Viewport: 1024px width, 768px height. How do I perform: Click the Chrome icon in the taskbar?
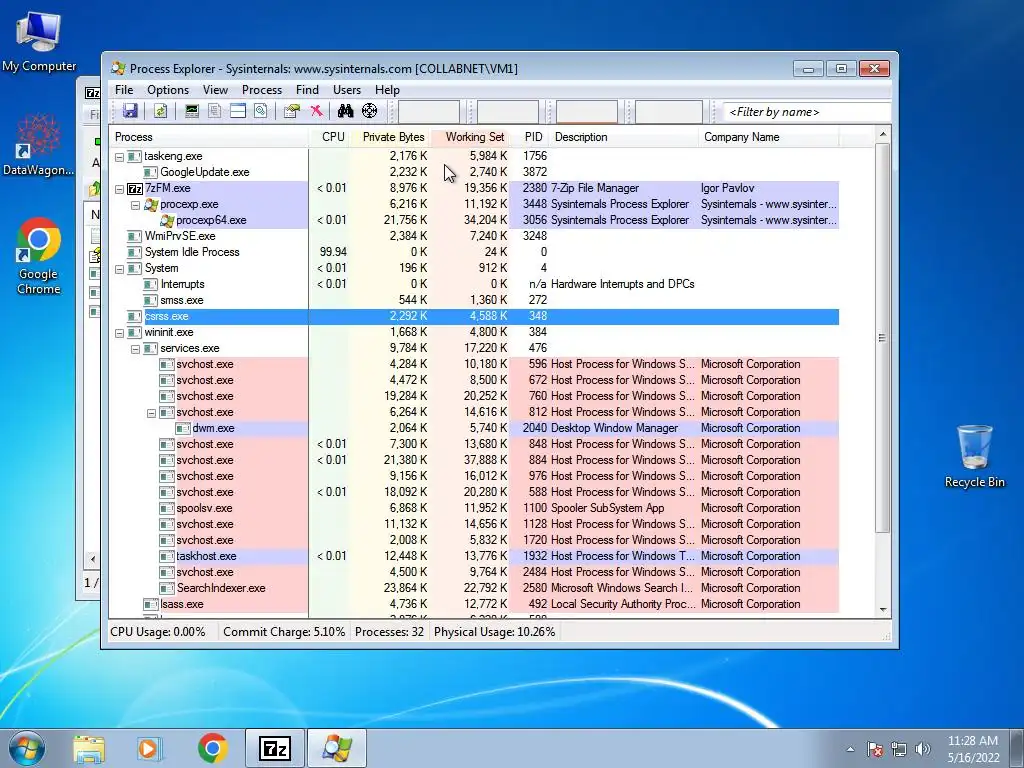[213, 748]
